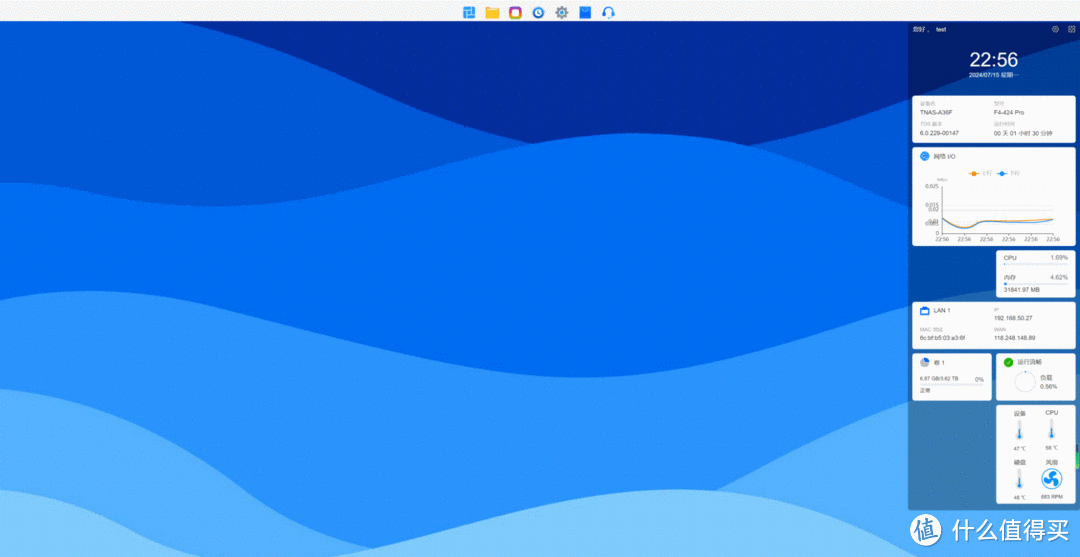Open the blue clock backup icon
Screen dimensions: 1080x557
538,12
